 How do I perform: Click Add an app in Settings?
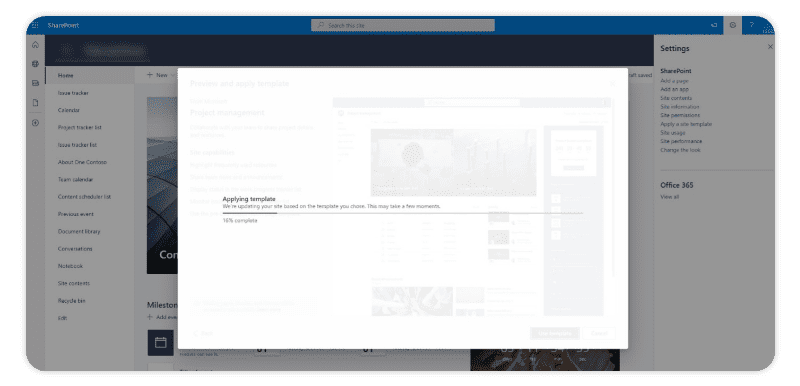click(674, 89)
